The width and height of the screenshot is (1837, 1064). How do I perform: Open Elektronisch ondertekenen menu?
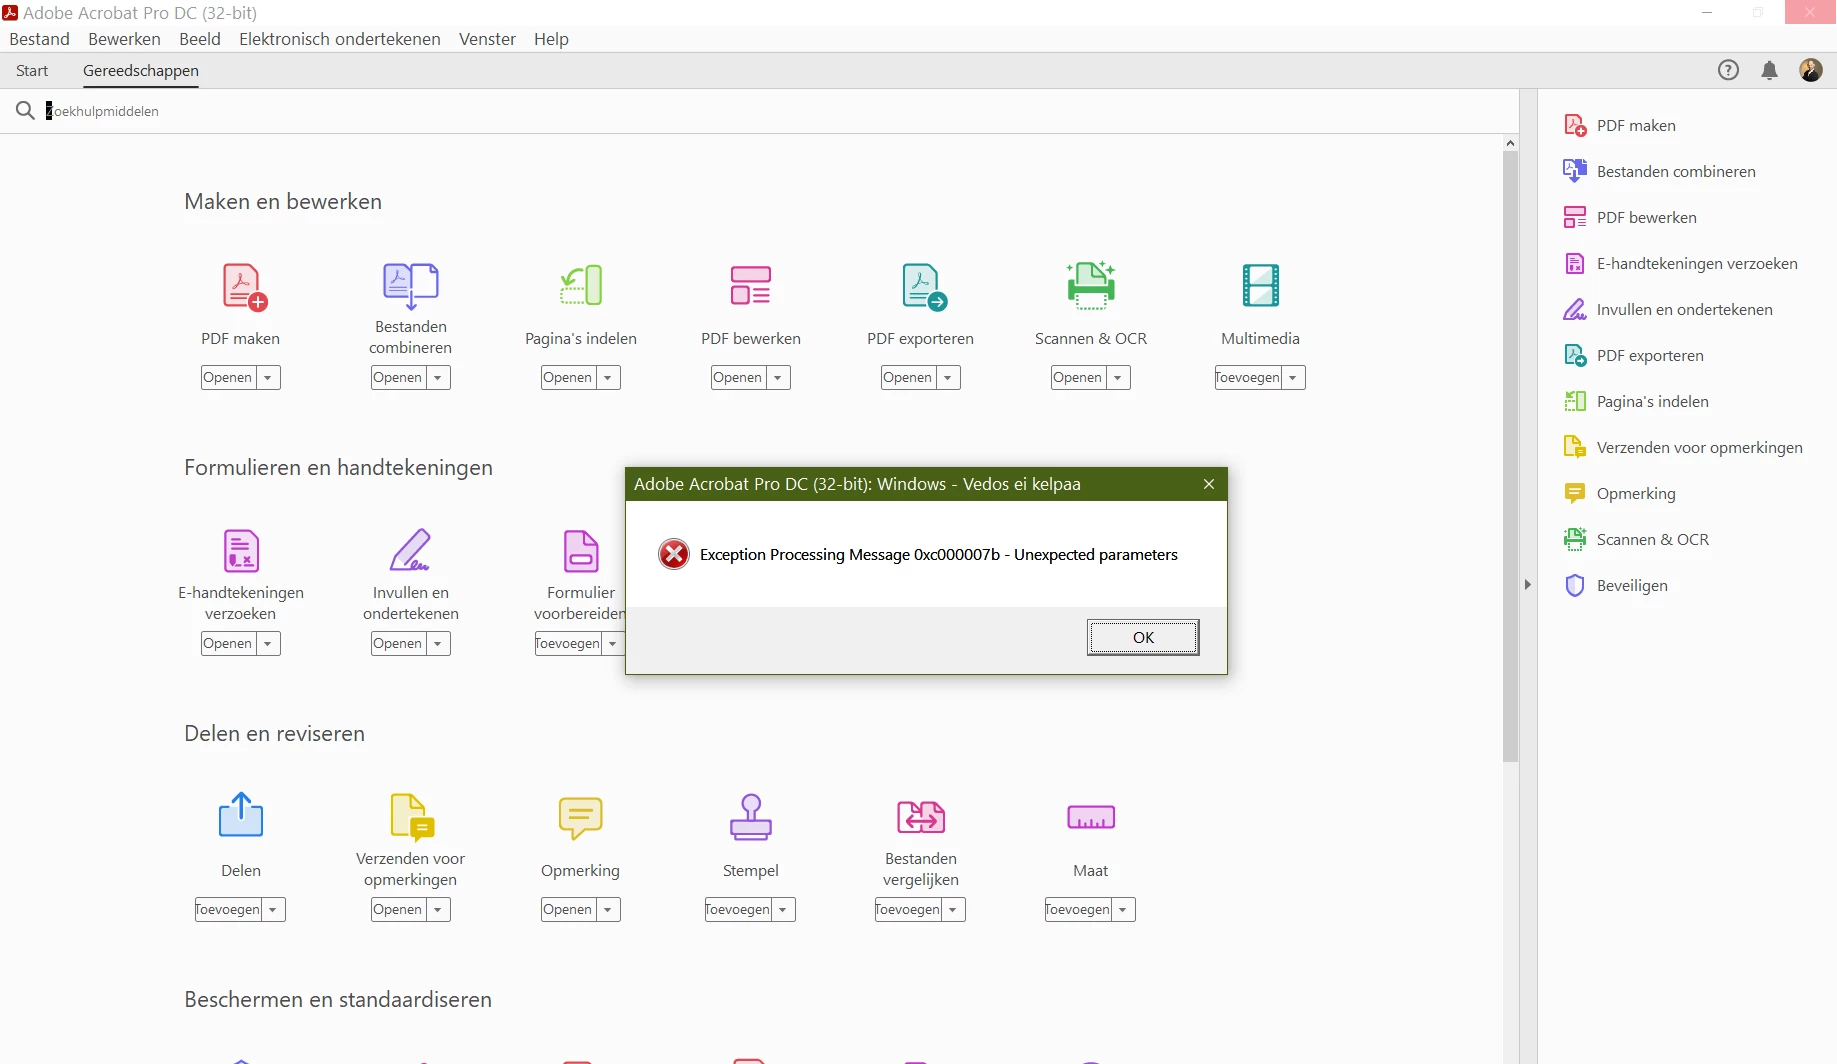tap(340, 39)
